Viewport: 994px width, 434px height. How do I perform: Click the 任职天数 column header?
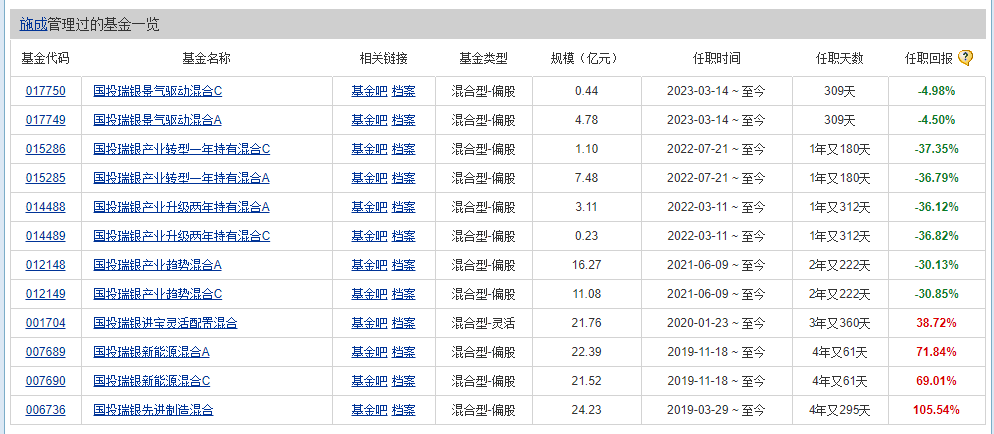click(840, 58)
